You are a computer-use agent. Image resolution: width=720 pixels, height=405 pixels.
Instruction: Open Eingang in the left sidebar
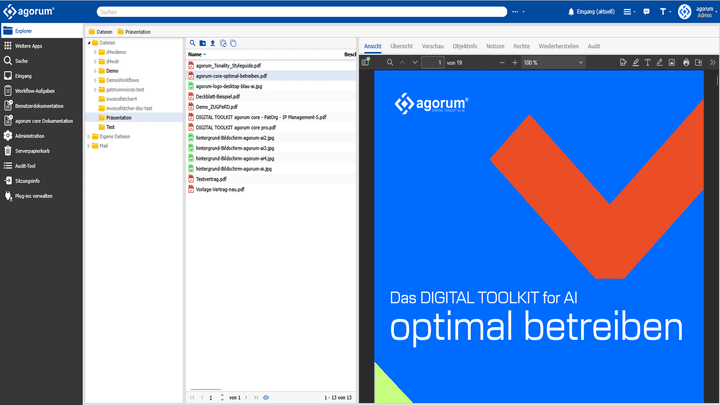(x=41, y=76)
